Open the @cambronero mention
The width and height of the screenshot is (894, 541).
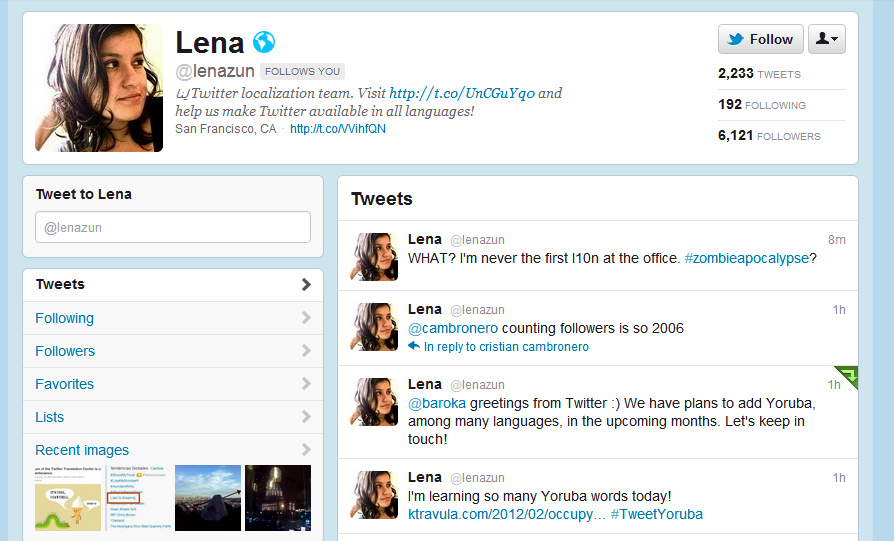click(453, 328)
